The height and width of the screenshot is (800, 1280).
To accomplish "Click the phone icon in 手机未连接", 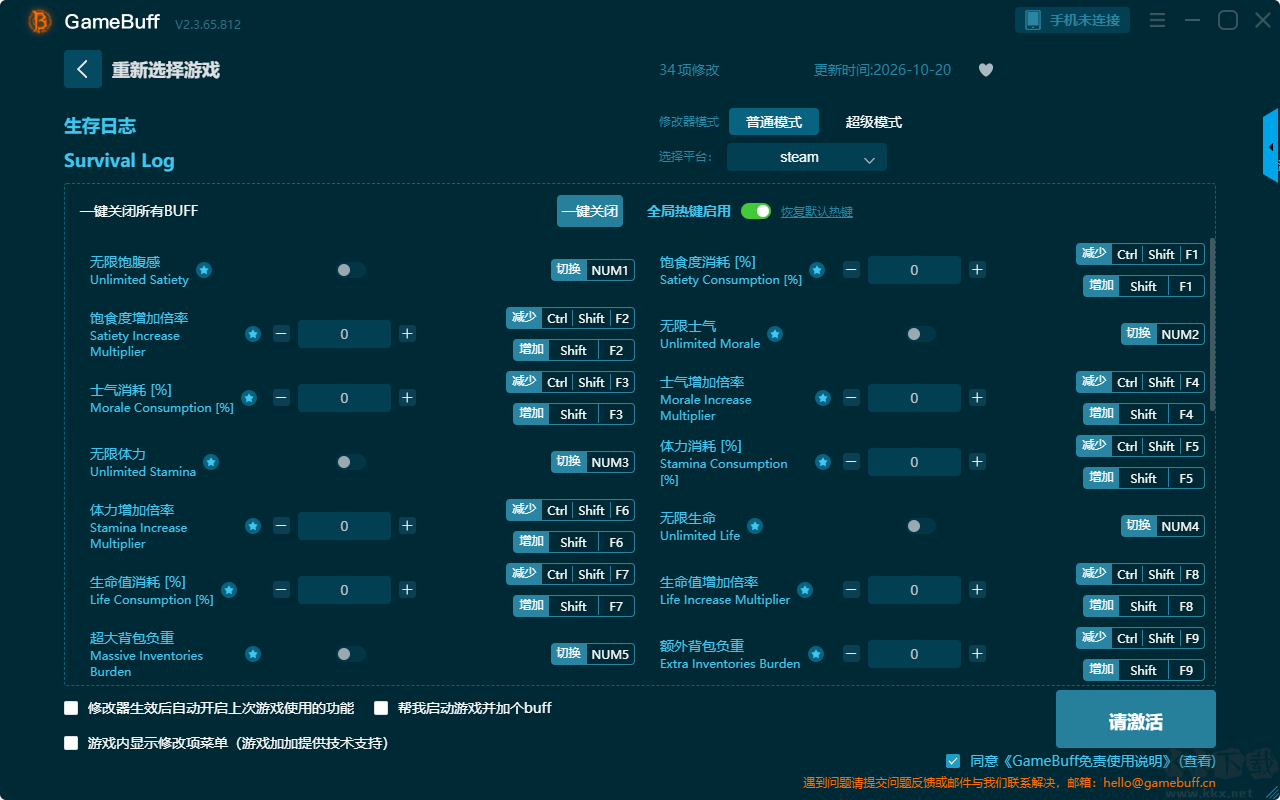I will [1033, 20].
